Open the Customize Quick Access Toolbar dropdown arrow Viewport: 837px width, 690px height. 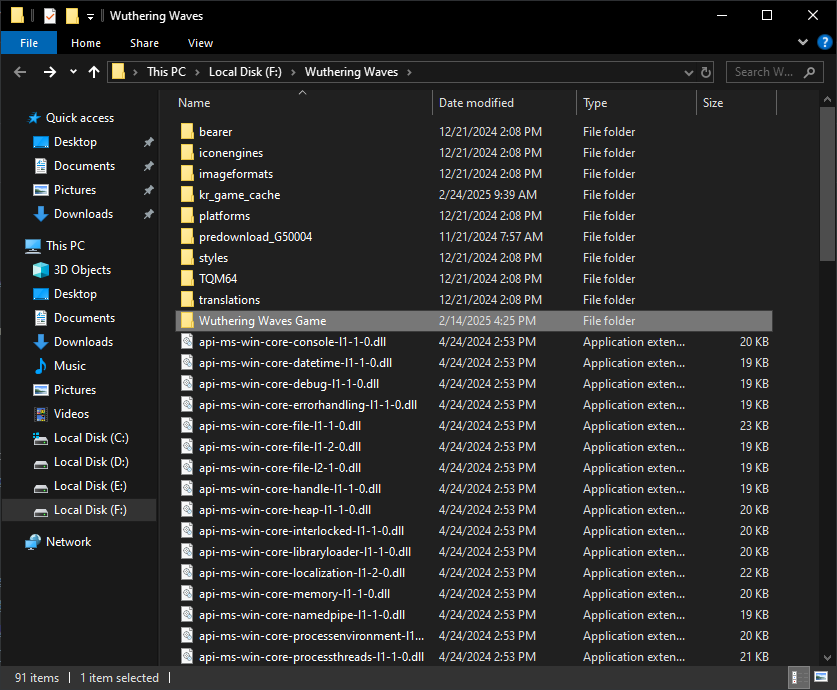[90, 17]
